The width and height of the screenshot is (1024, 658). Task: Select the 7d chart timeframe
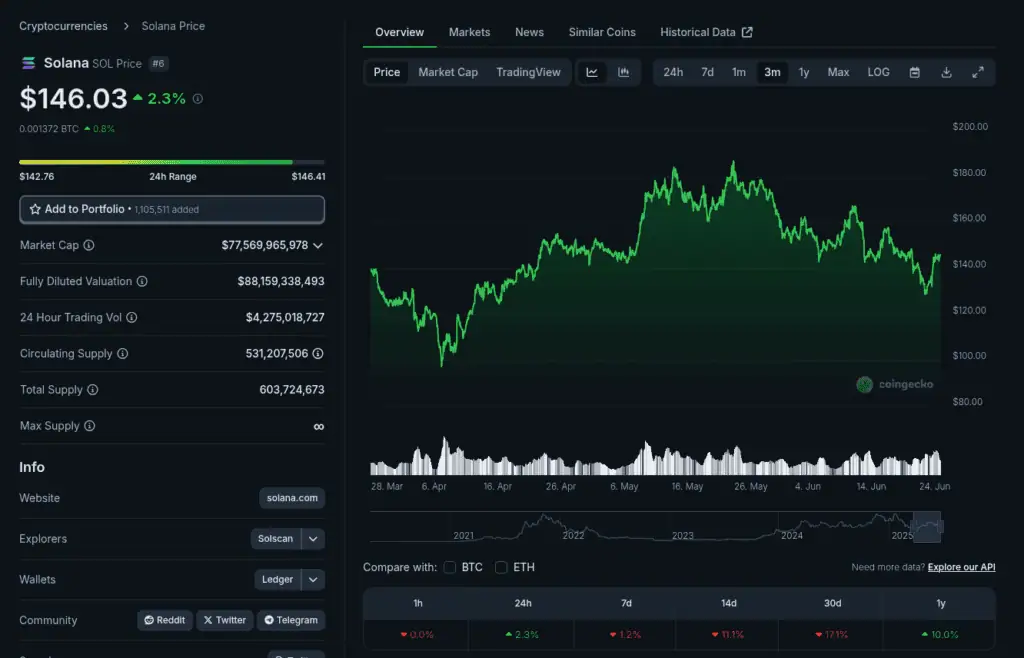(x=707, y=72)
